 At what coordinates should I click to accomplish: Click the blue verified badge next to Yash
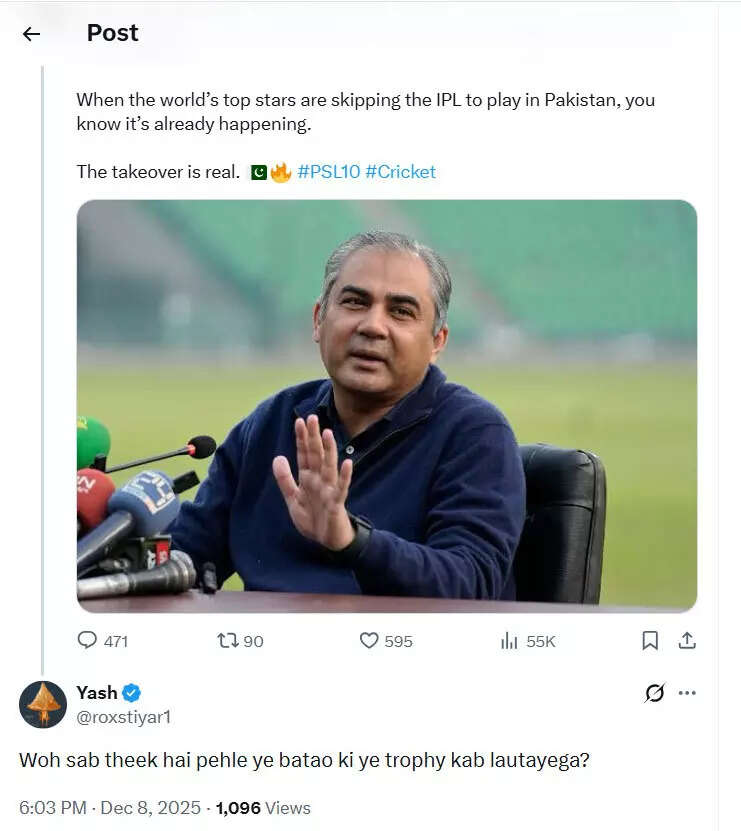point(131,693)
